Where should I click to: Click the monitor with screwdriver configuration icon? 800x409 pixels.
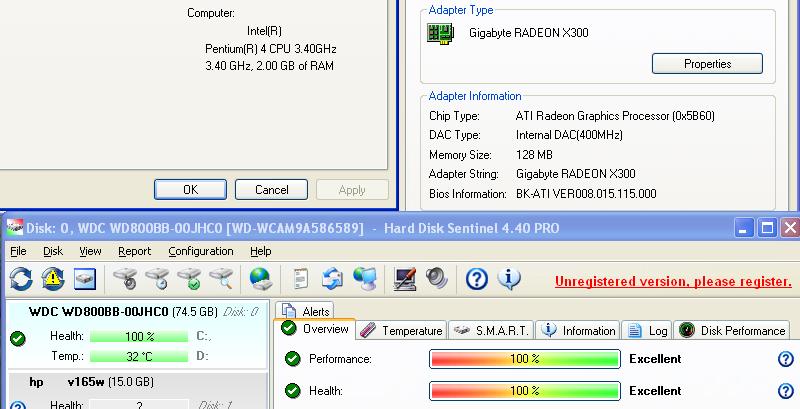click(x=405, y=279)
